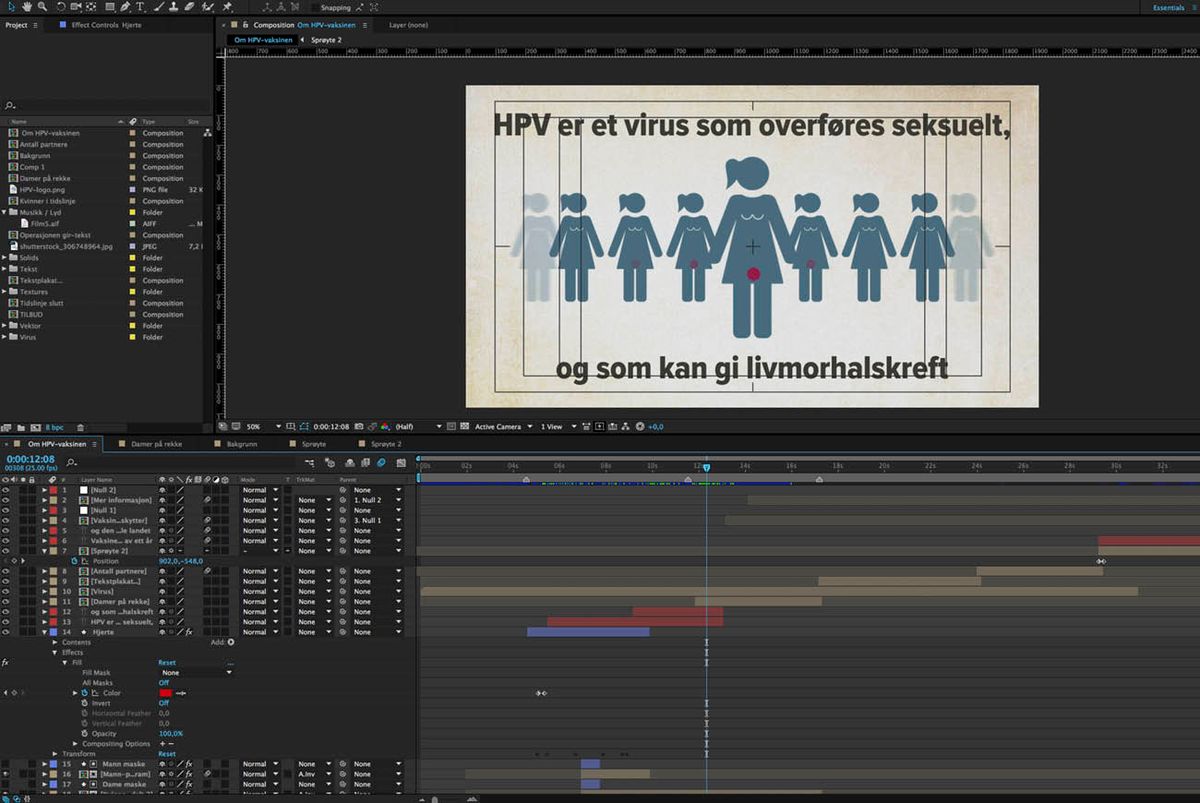Toggle visibility of layer 10 [Virus]
The height and width of the screenshot is (803, 1200).
coord(6,591)
